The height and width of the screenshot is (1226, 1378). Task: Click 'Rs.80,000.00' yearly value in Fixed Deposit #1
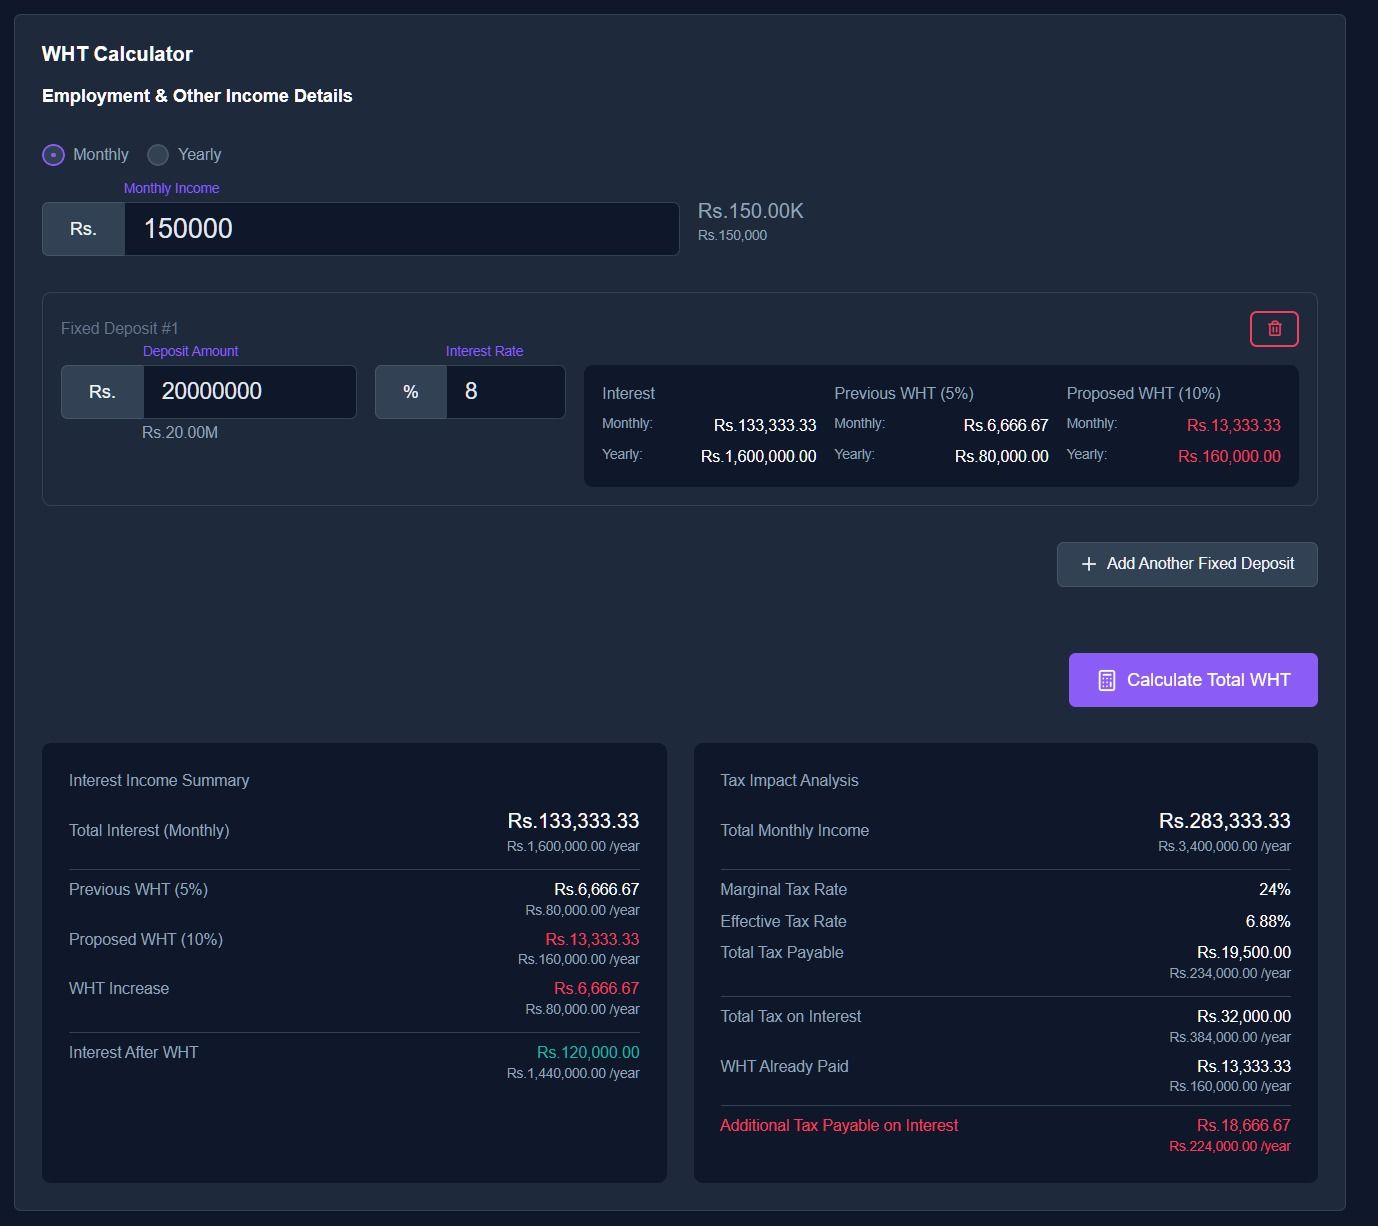[1002, 457]
